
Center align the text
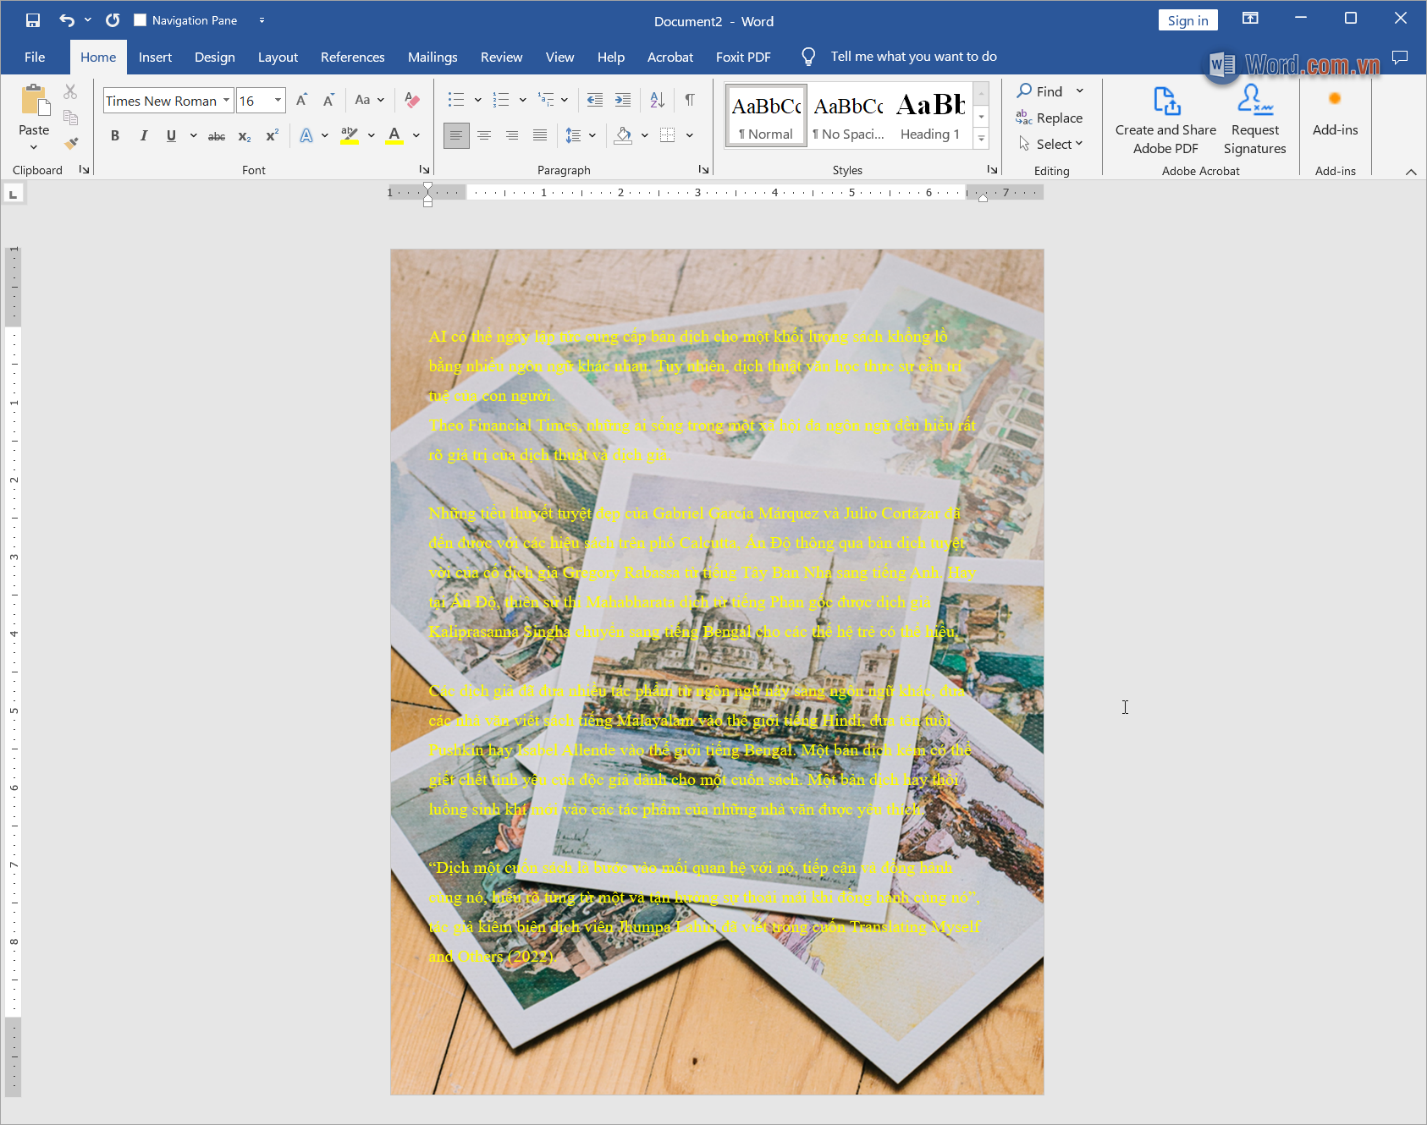[x=484, y=135]
